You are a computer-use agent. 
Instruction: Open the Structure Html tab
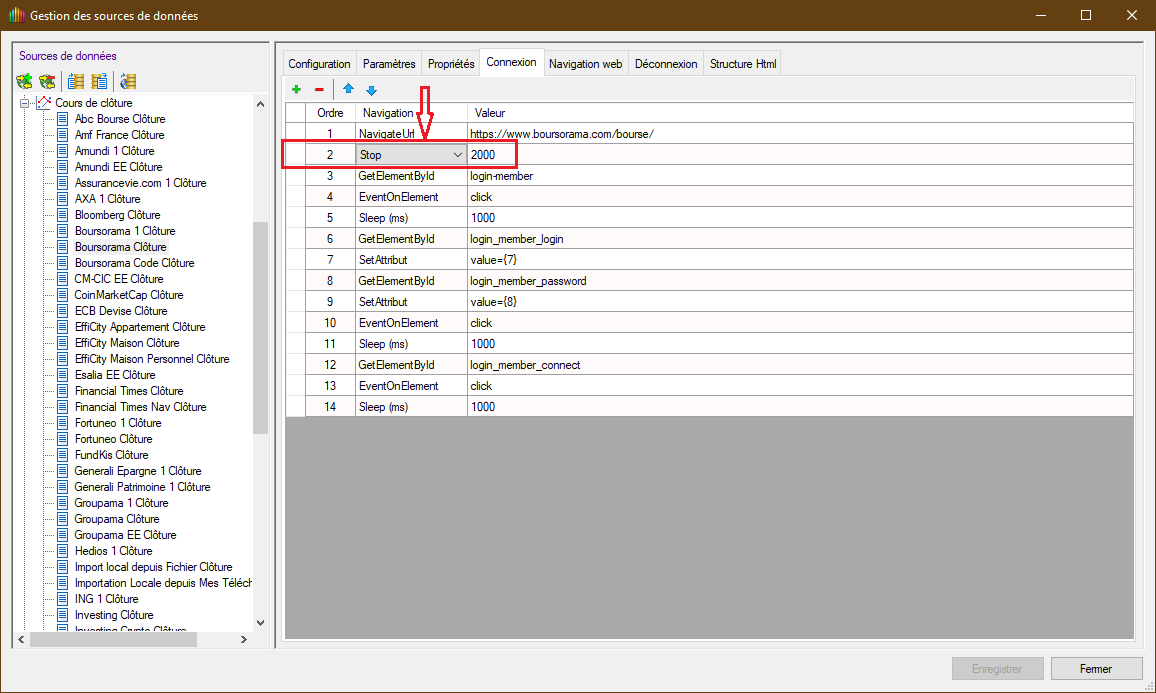click(x=742, y=64)
